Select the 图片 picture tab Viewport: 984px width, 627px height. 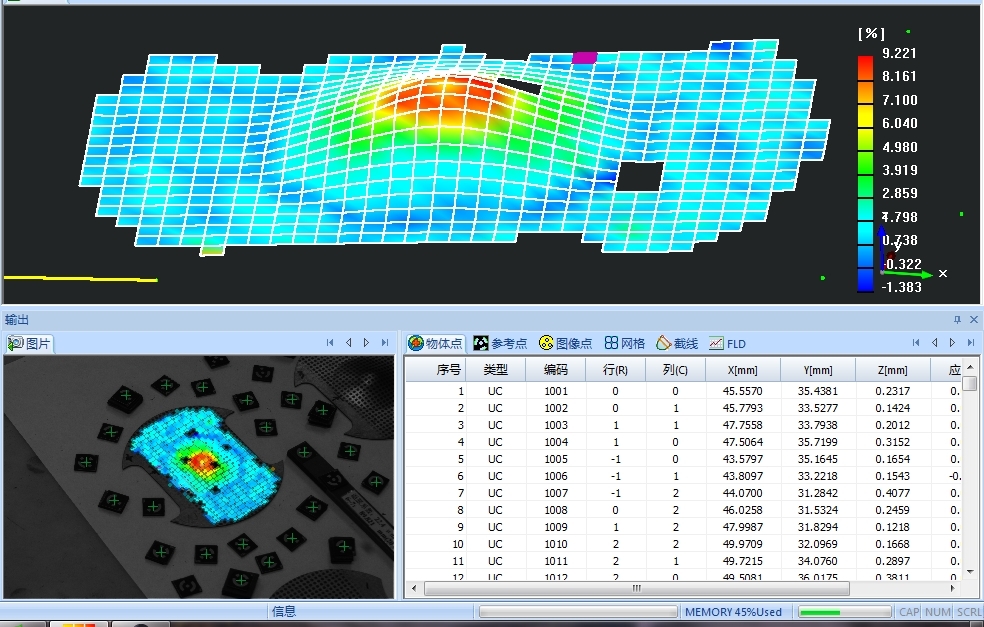30,343
